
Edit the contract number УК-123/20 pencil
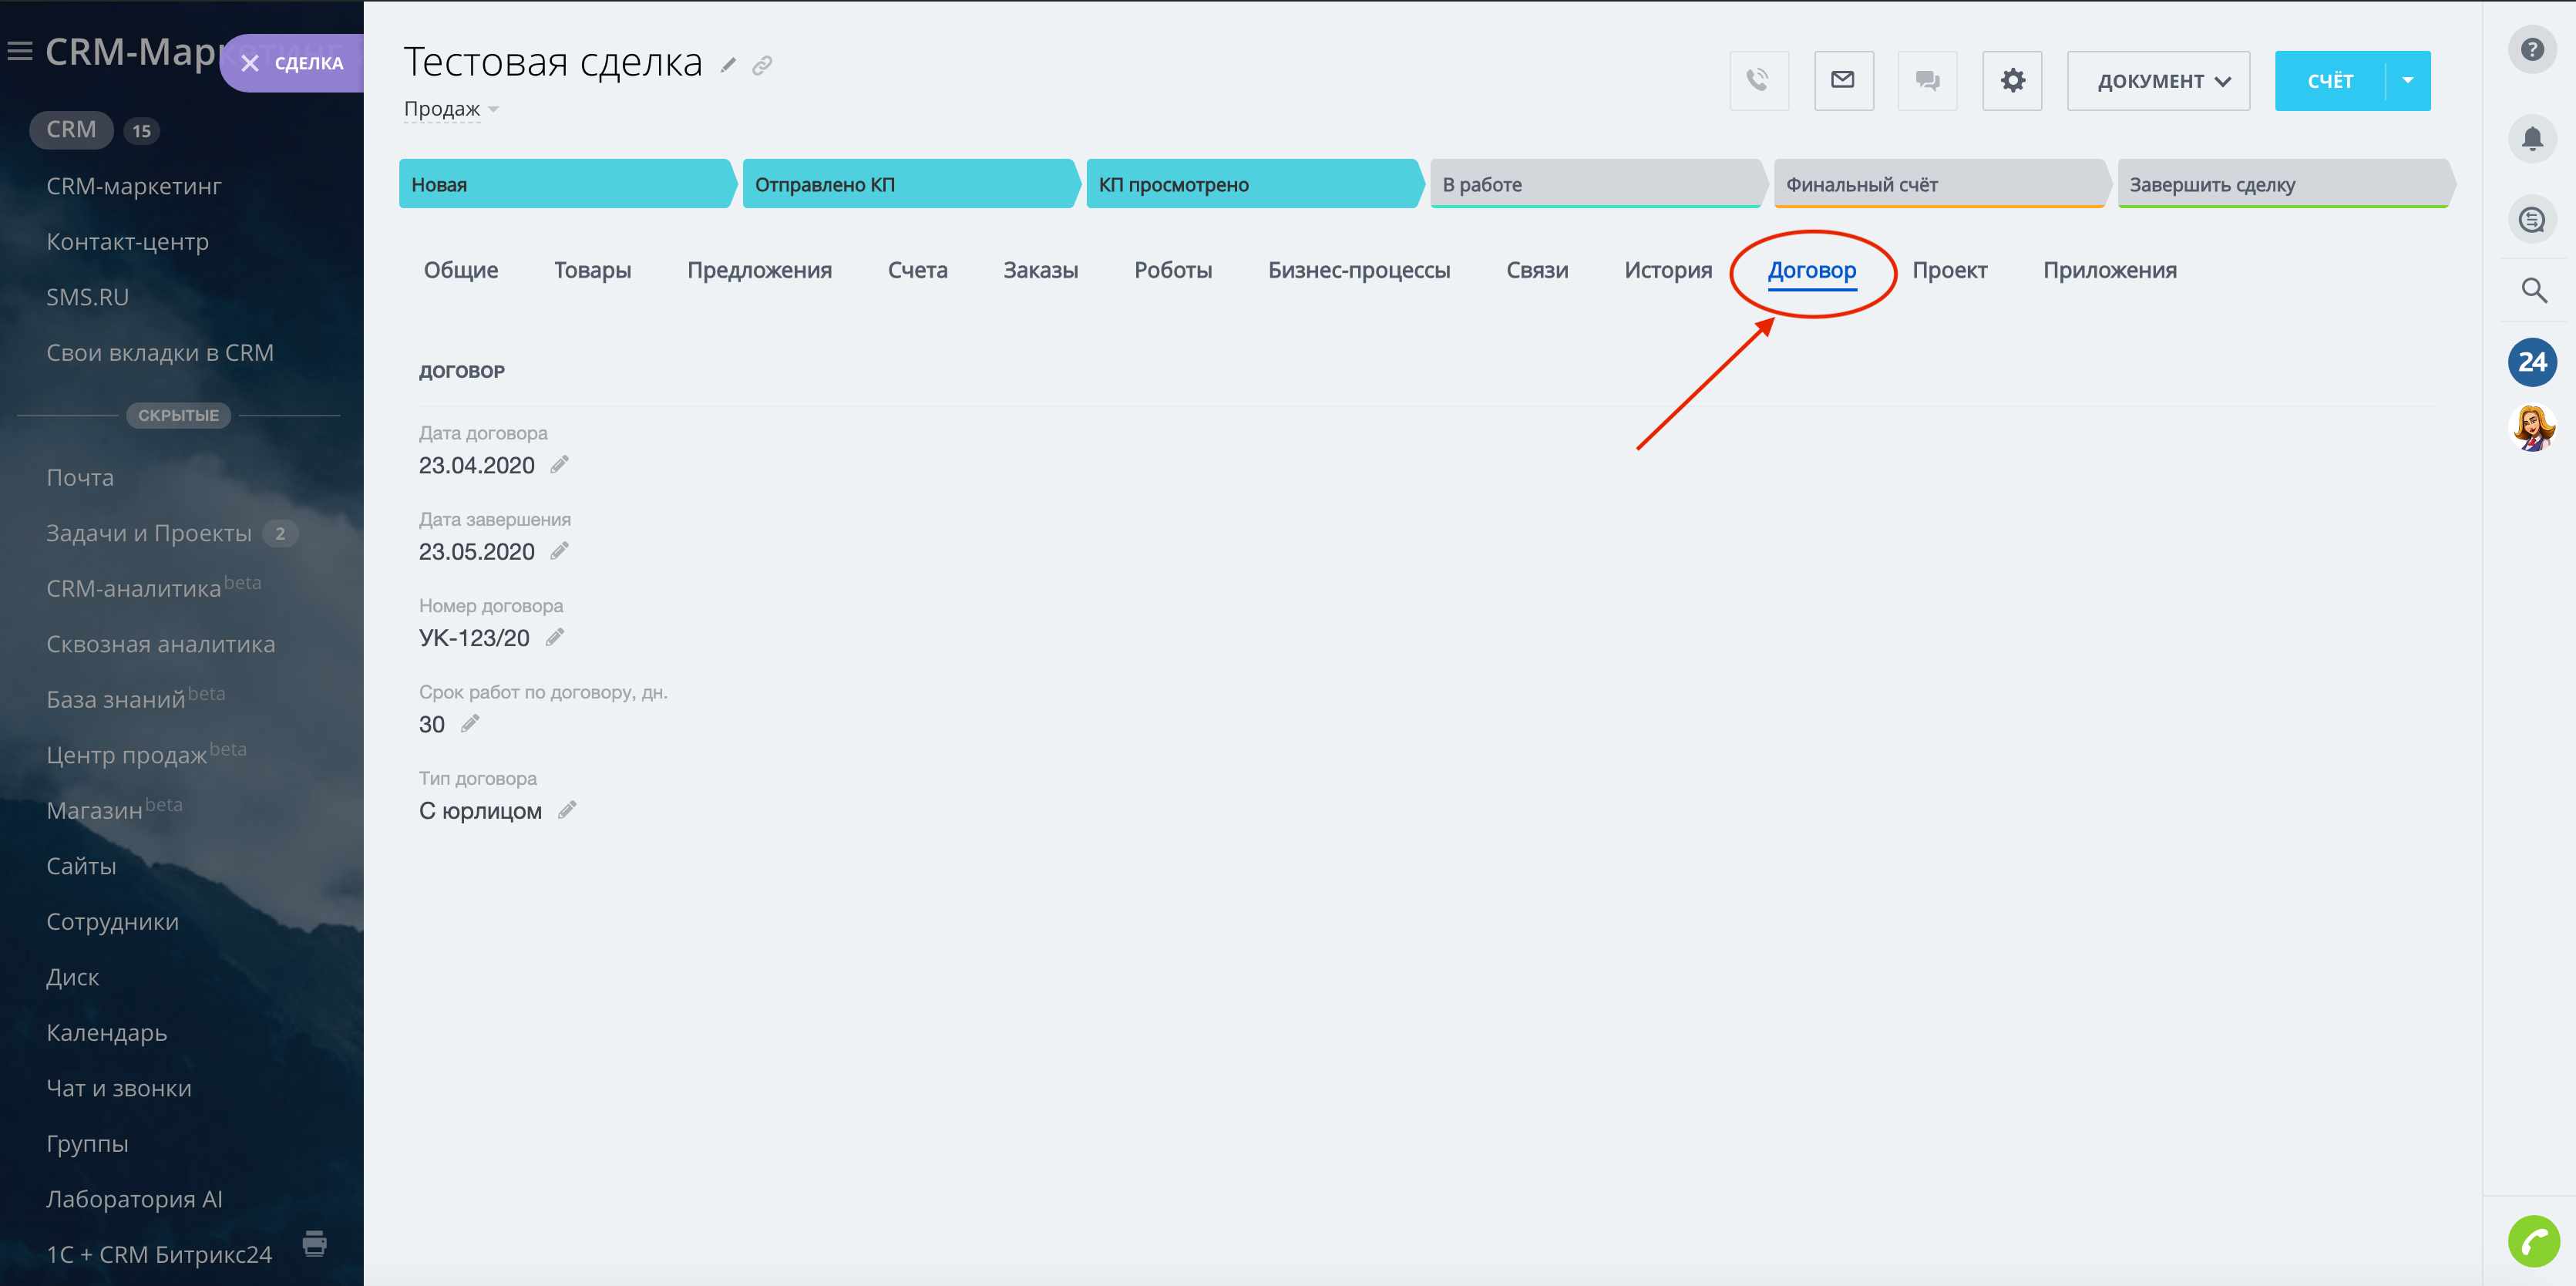click(555, 637)
